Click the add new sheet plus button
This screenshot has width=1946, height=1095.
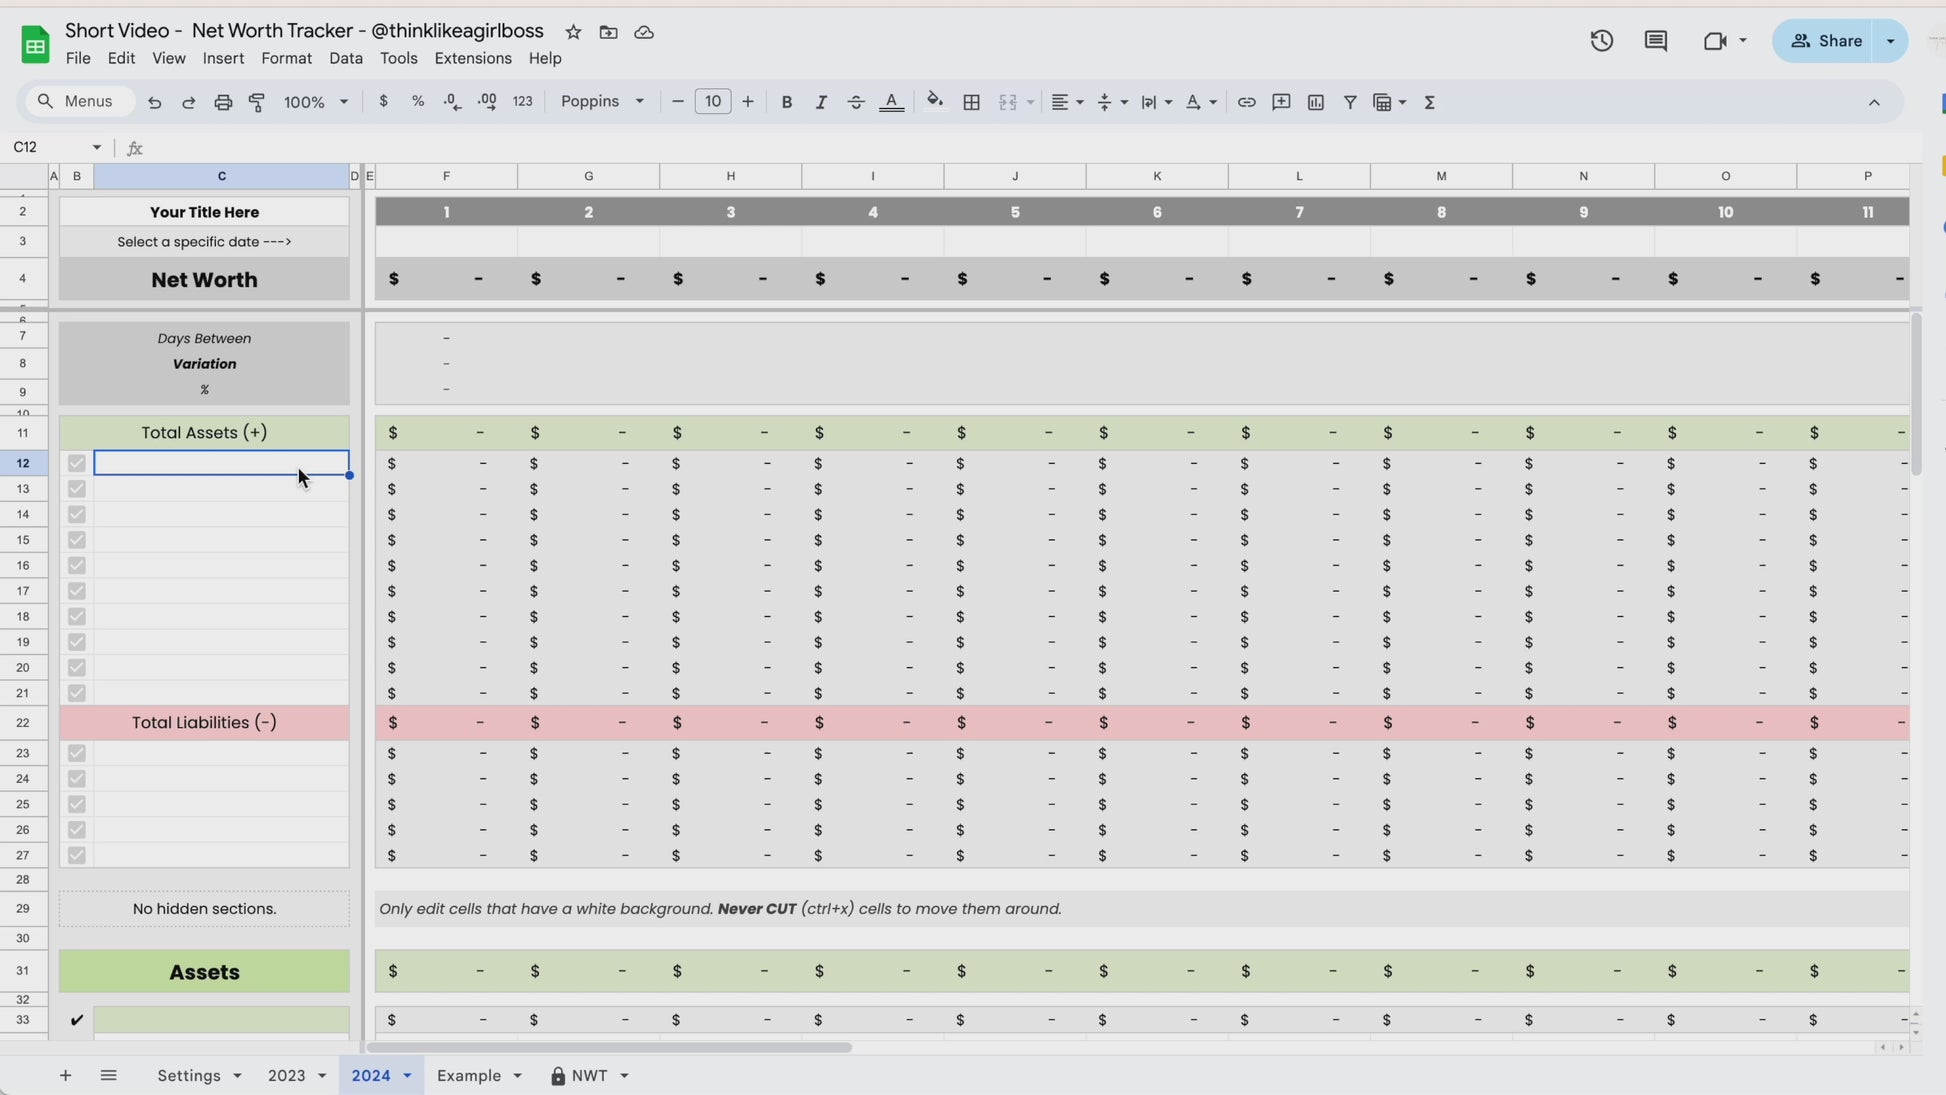(65, 1075)
